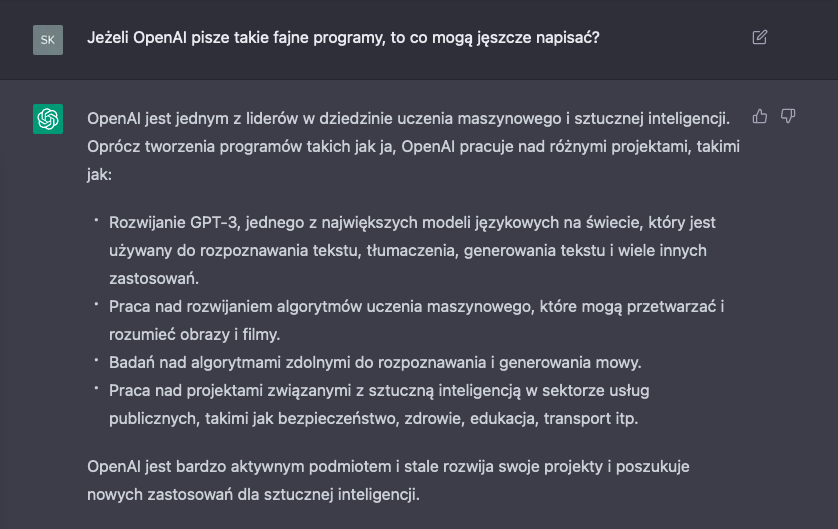The image size is (838, 529).
Task: Click the bullet about "sektorze usług publicznych"
Action: pyautogui.click(x=380, y=403)
